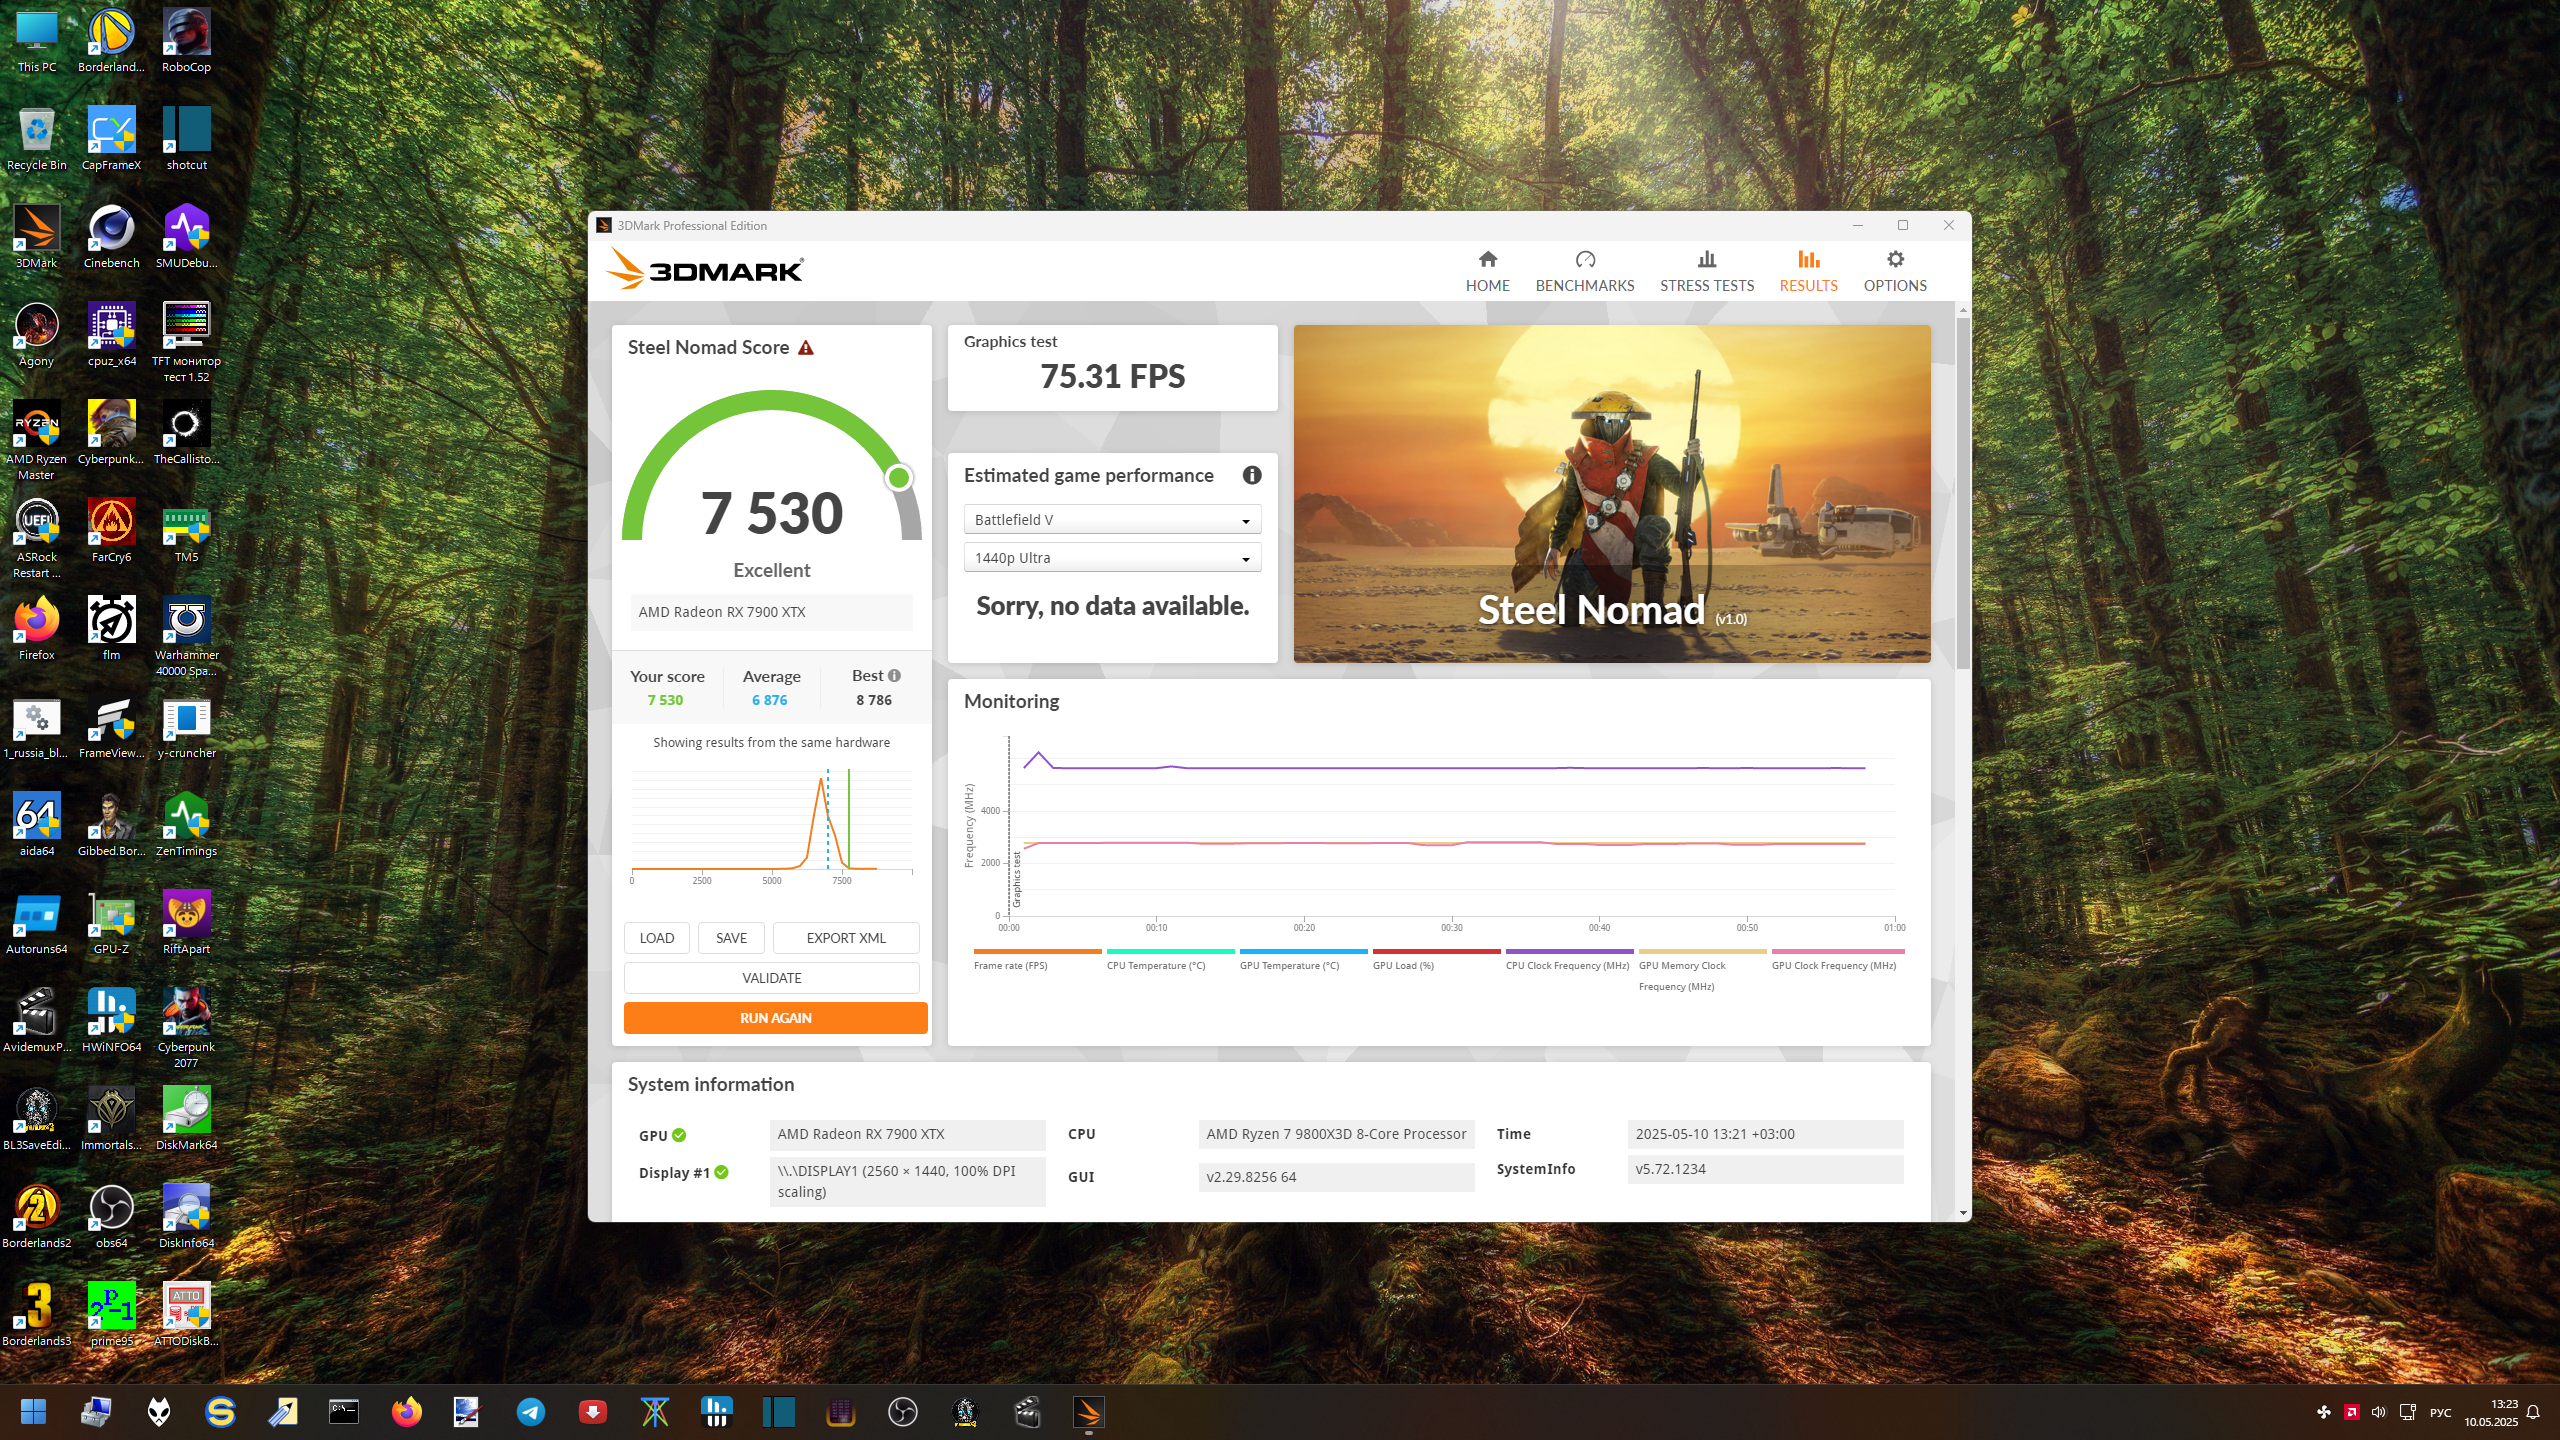Screen dimensions: 2560x1440
Task: Open the 1440p Ultra resolution dropdown
Action: tap(1112, 558)
